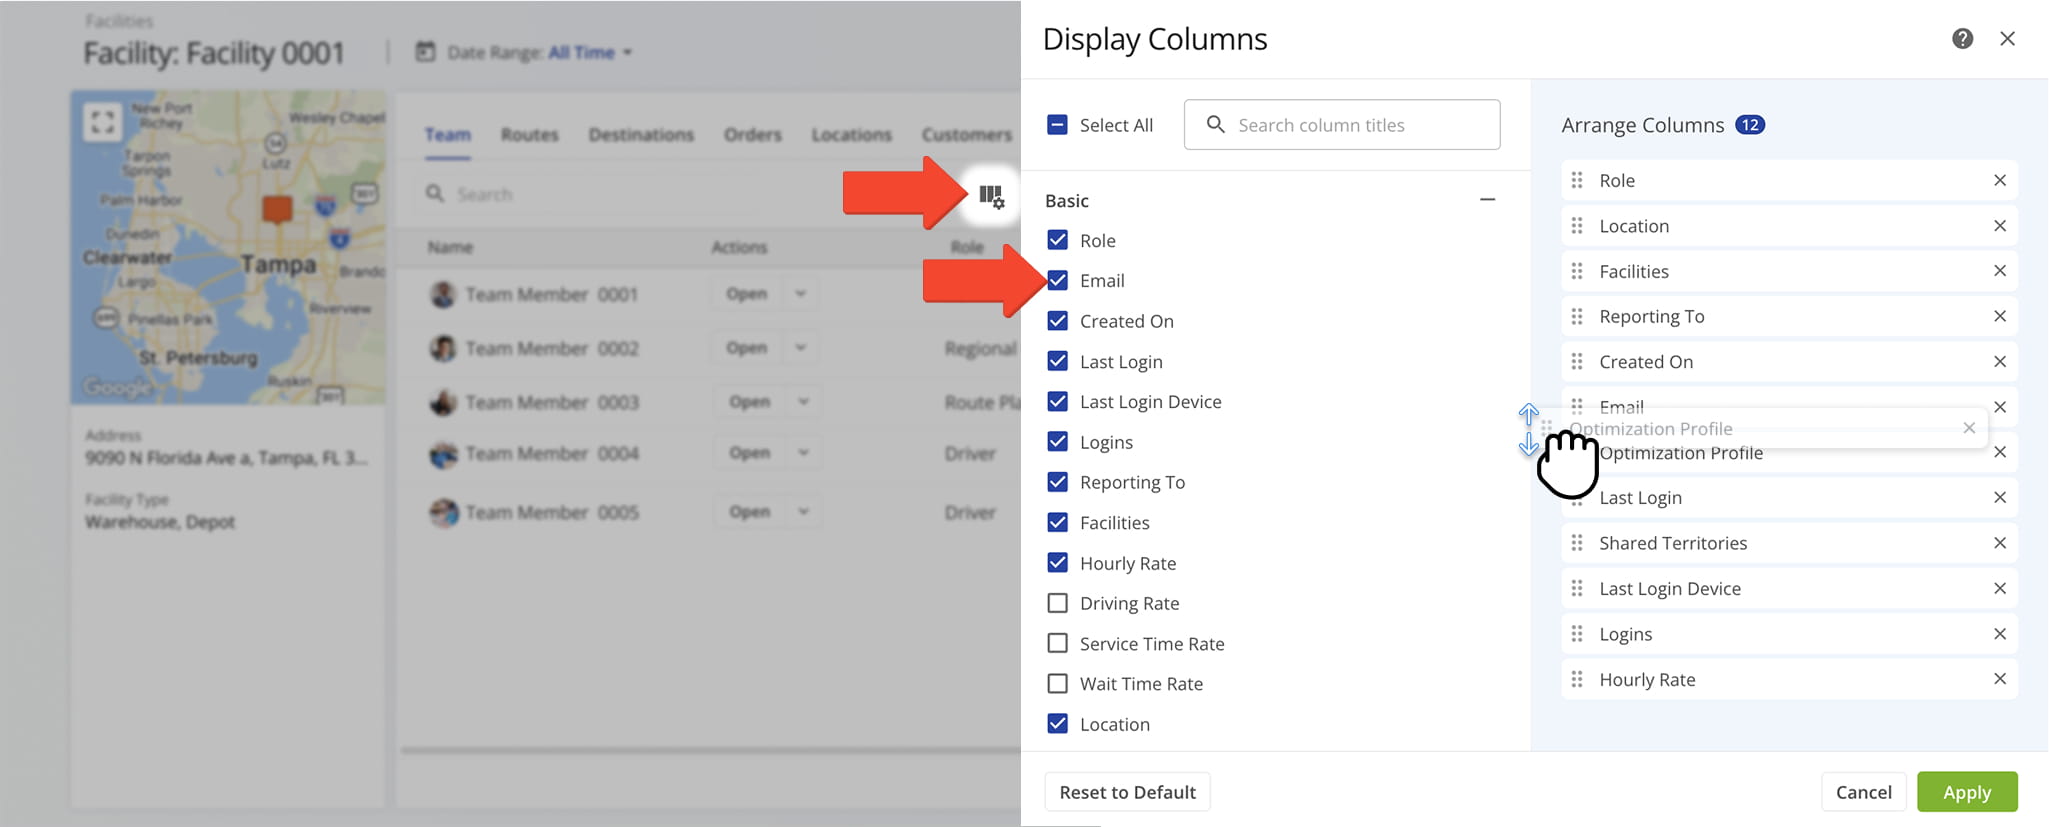
Task: Open Team Member 0001 actions dropdown arrow
Action: [801, 294]
